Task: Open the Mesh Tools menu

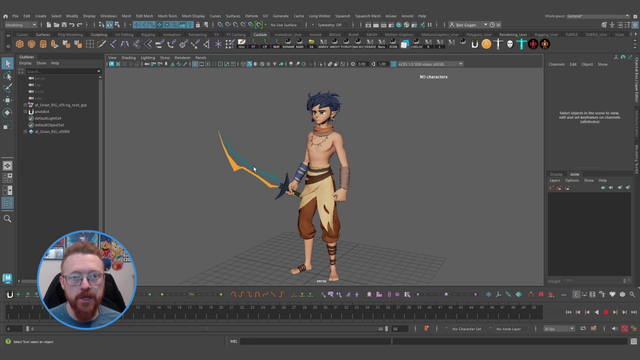Action: (167, 16)
